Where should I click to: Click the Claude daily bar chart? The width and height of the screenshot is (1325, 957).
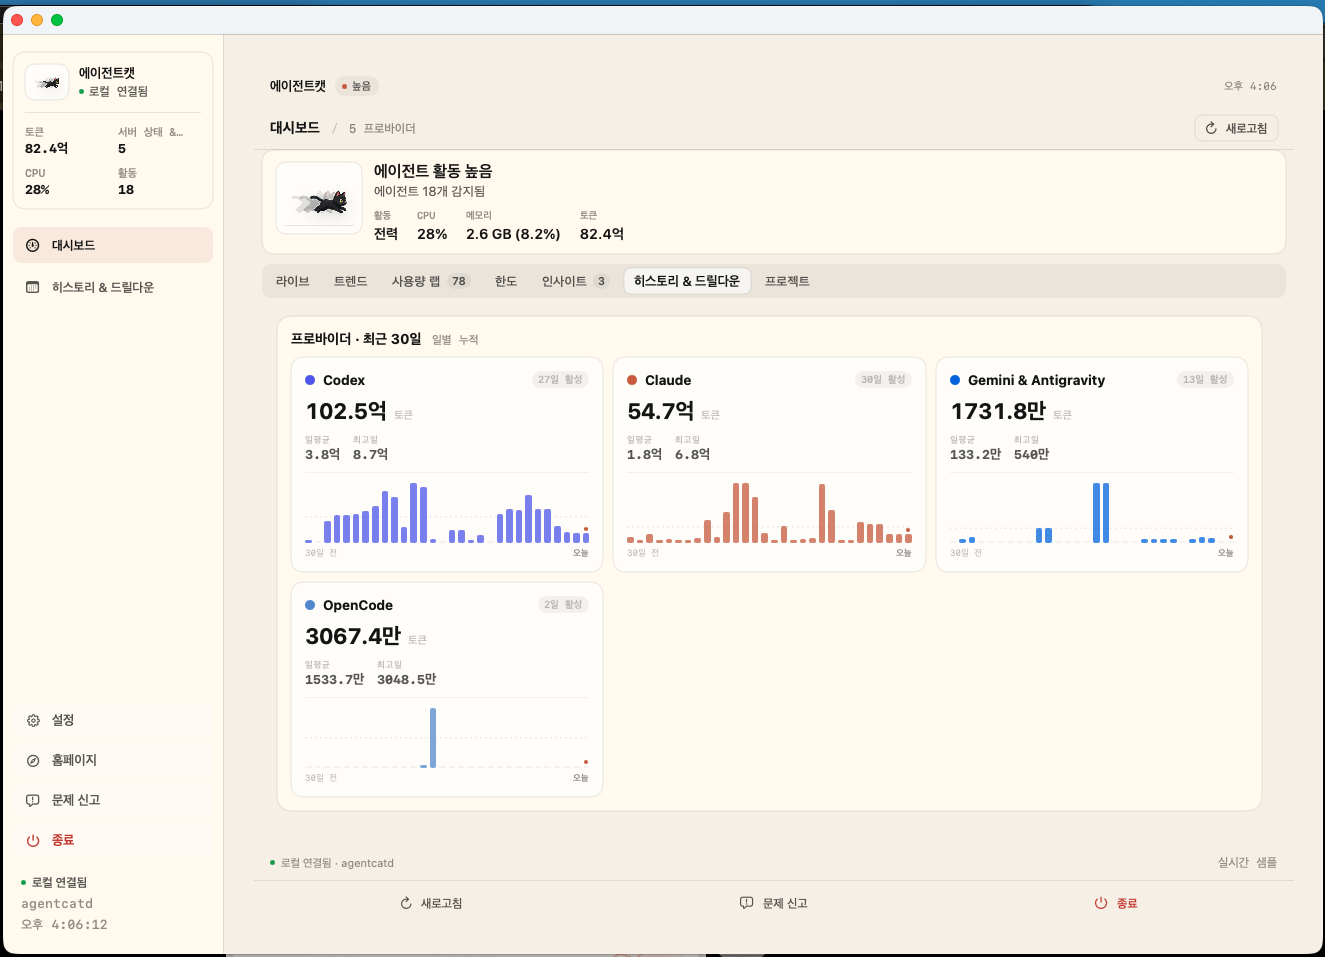(769, 513)
